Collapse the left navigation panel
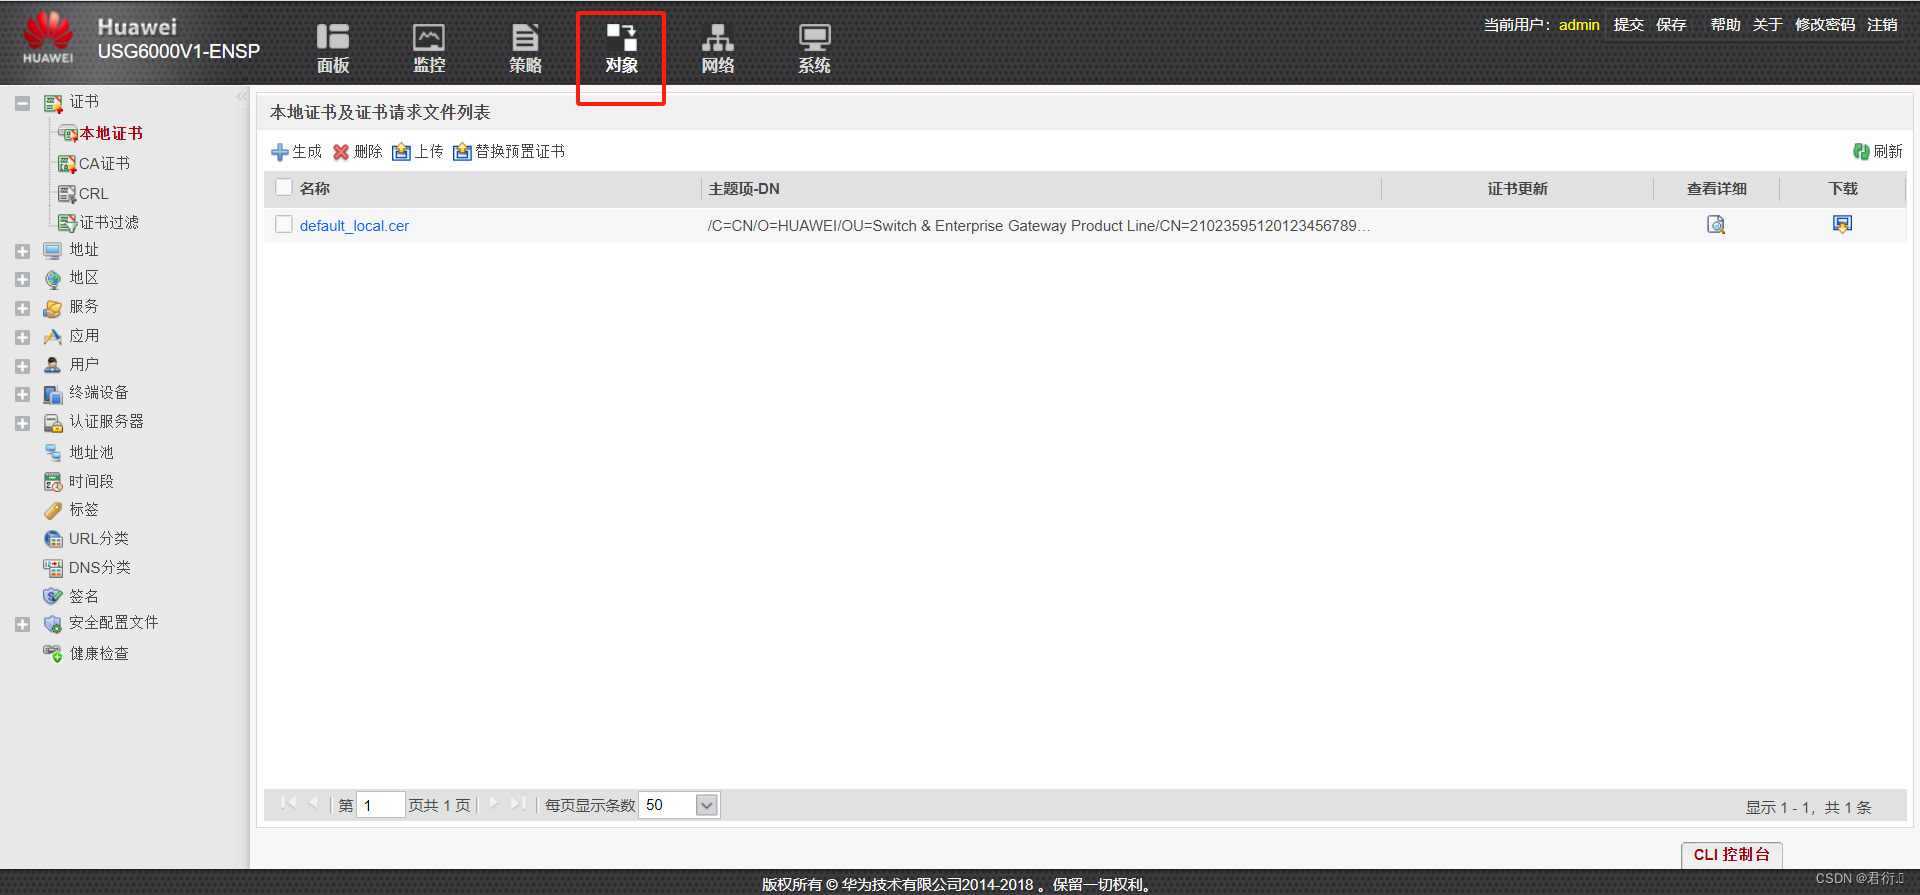The image size is (1920, 895). pos(242,97)
